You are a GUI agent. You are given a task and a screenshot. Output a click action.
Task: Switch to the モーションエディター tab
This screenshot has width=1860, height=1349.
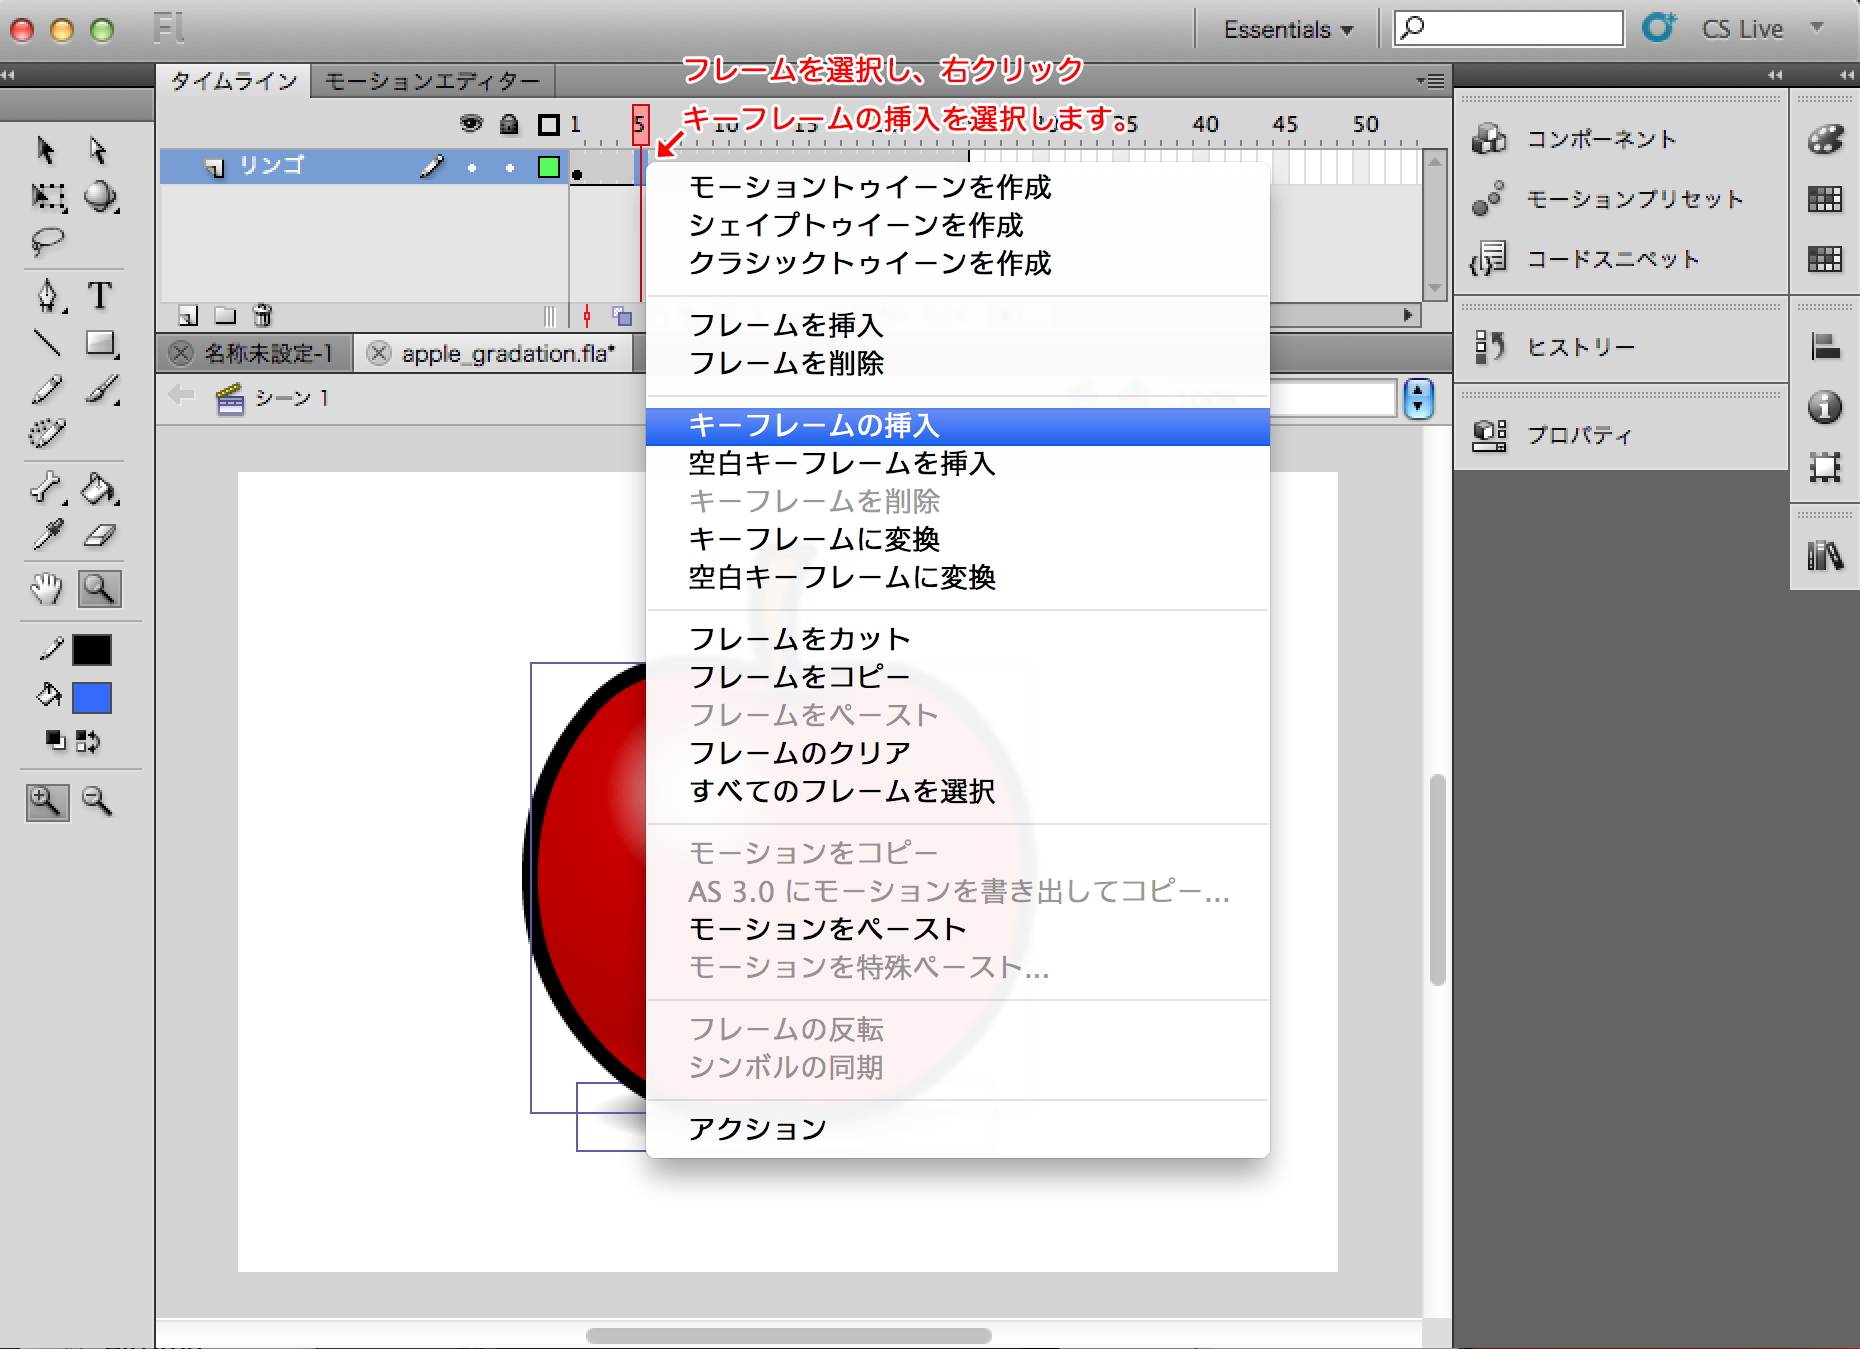(432, 81)
